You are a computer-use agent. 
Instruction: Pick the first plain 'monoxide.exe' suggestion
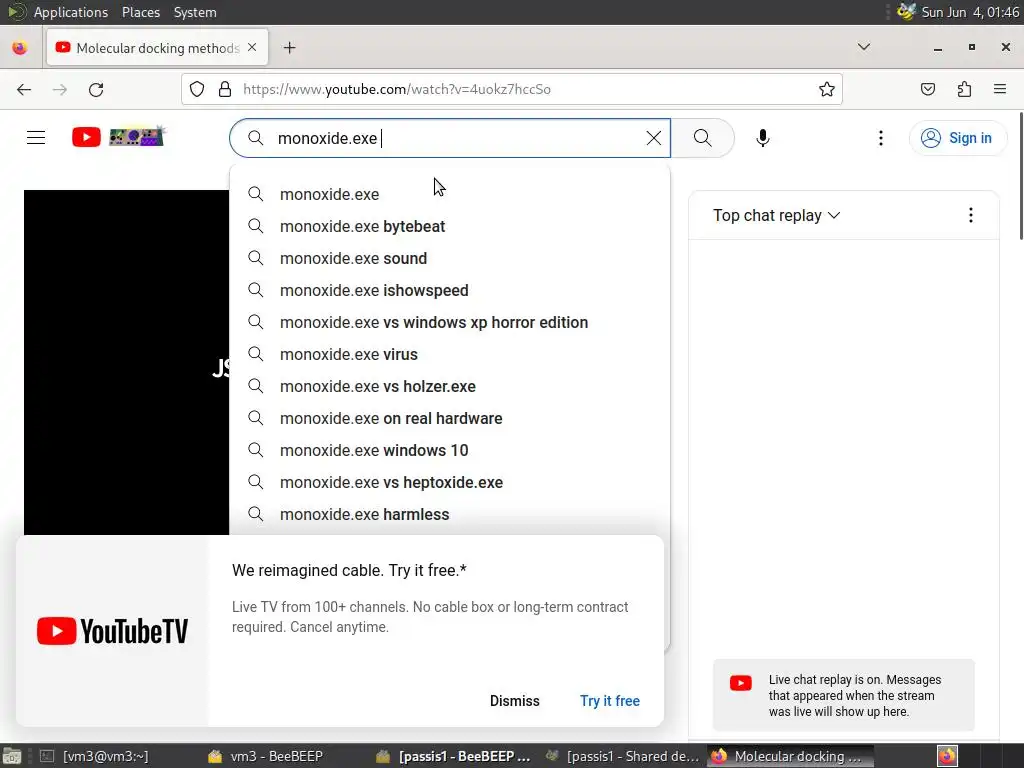click(x=449, y=195)
